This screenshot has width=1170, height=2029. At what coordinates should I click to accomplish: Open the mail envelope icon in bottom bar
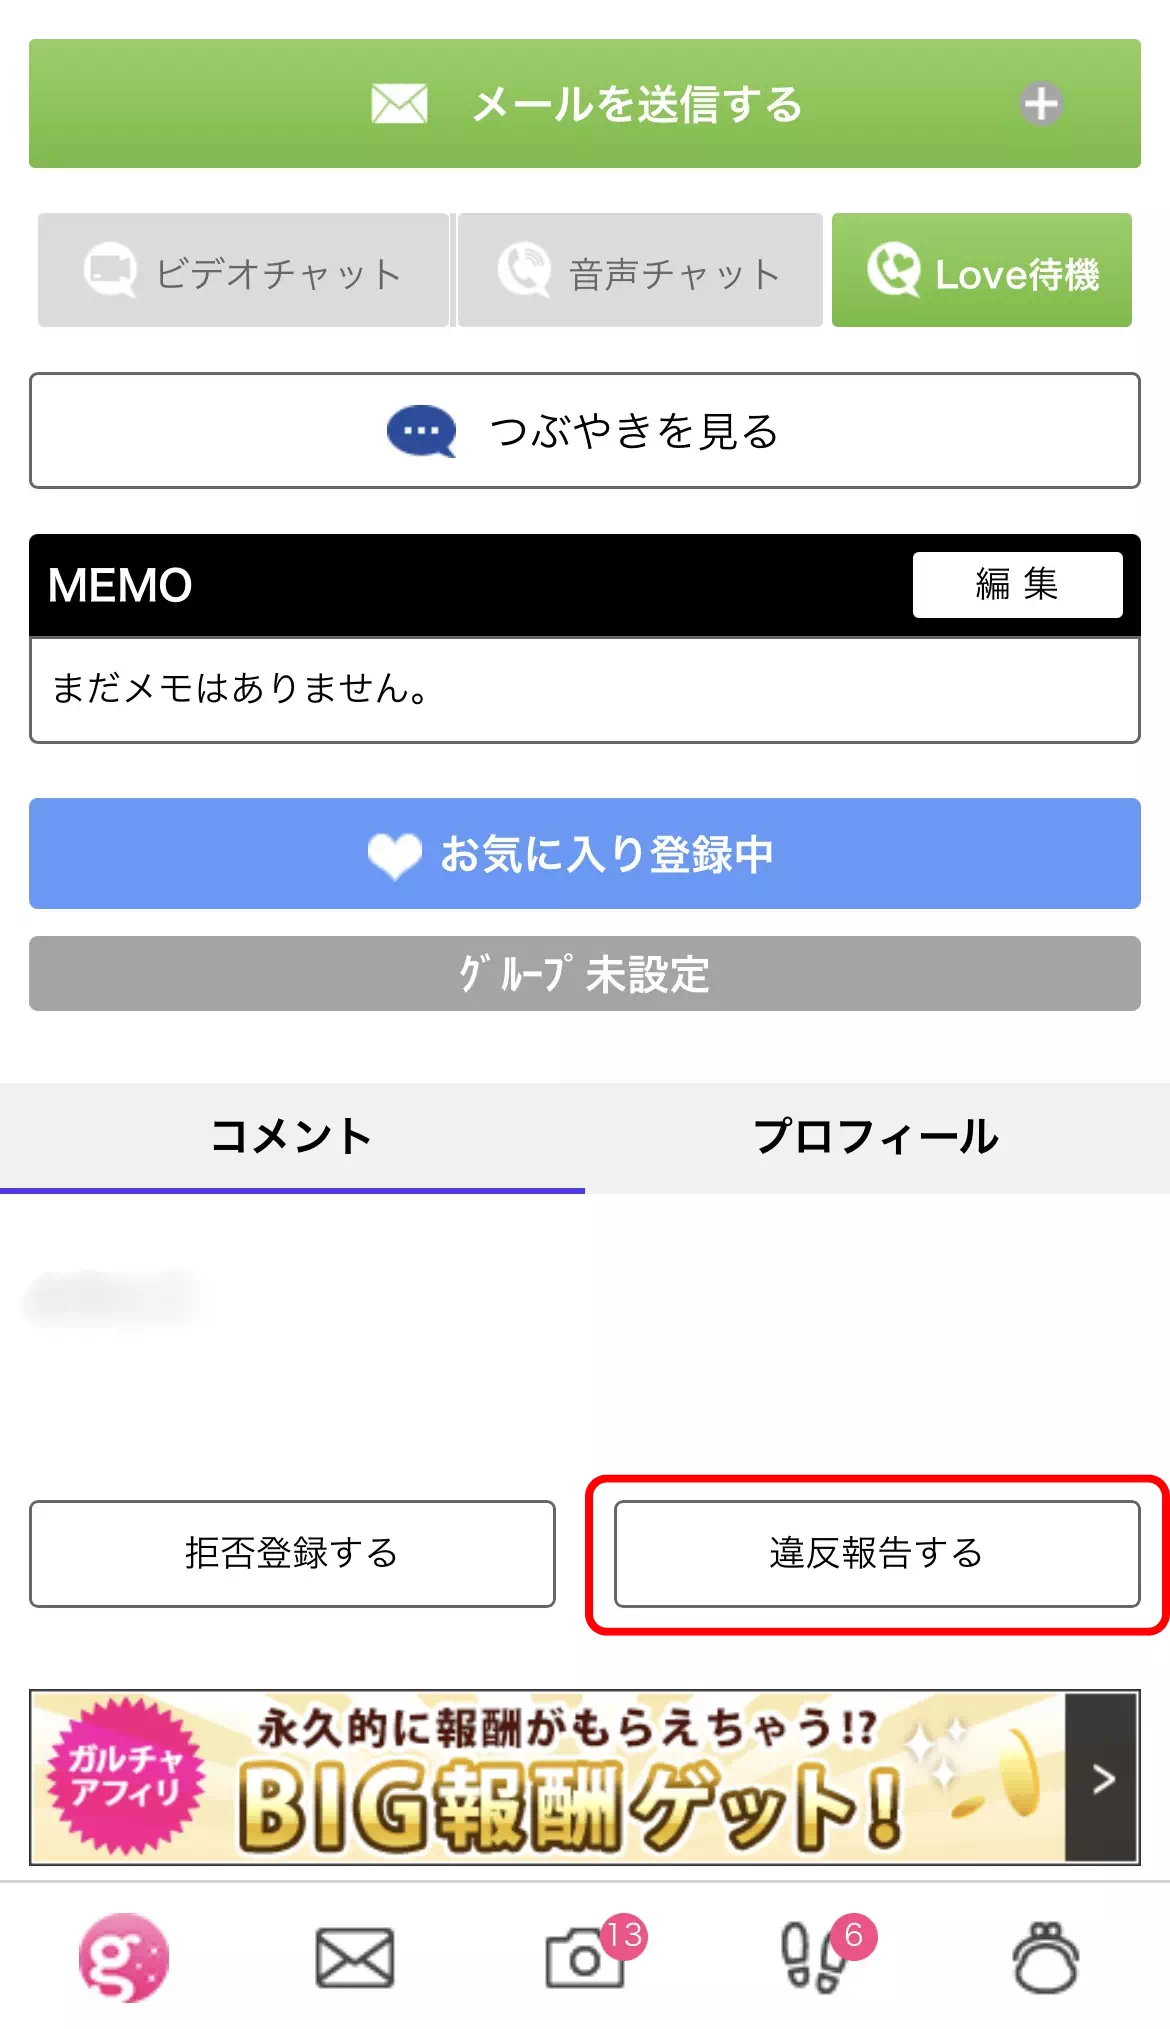(x=356, y=1952)
